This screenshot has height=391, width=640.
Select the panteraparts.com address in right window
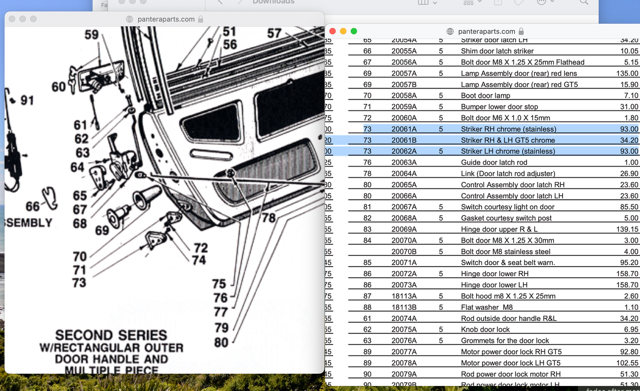[x=486, y=31]
